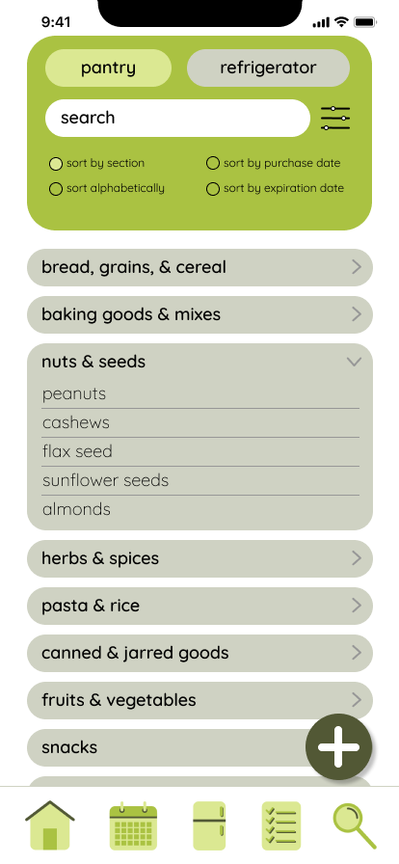Image resolution: width=399 pixels, height=864 pixels.
Task: Switch to the refrigerator tab
Action: (268, 68)
